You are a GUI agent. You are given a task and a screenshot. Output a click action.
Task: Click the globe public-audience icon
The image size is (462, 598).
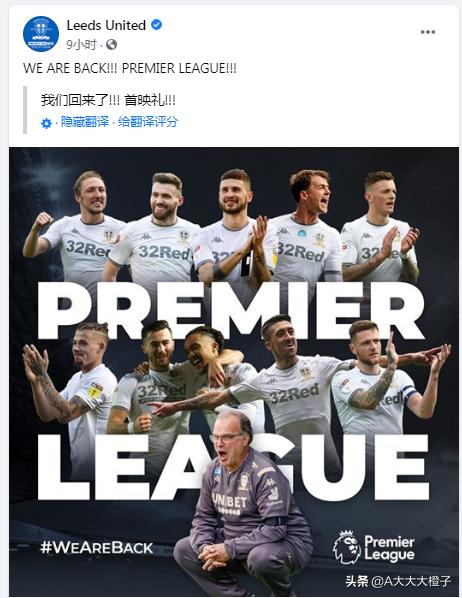(111, 45)
